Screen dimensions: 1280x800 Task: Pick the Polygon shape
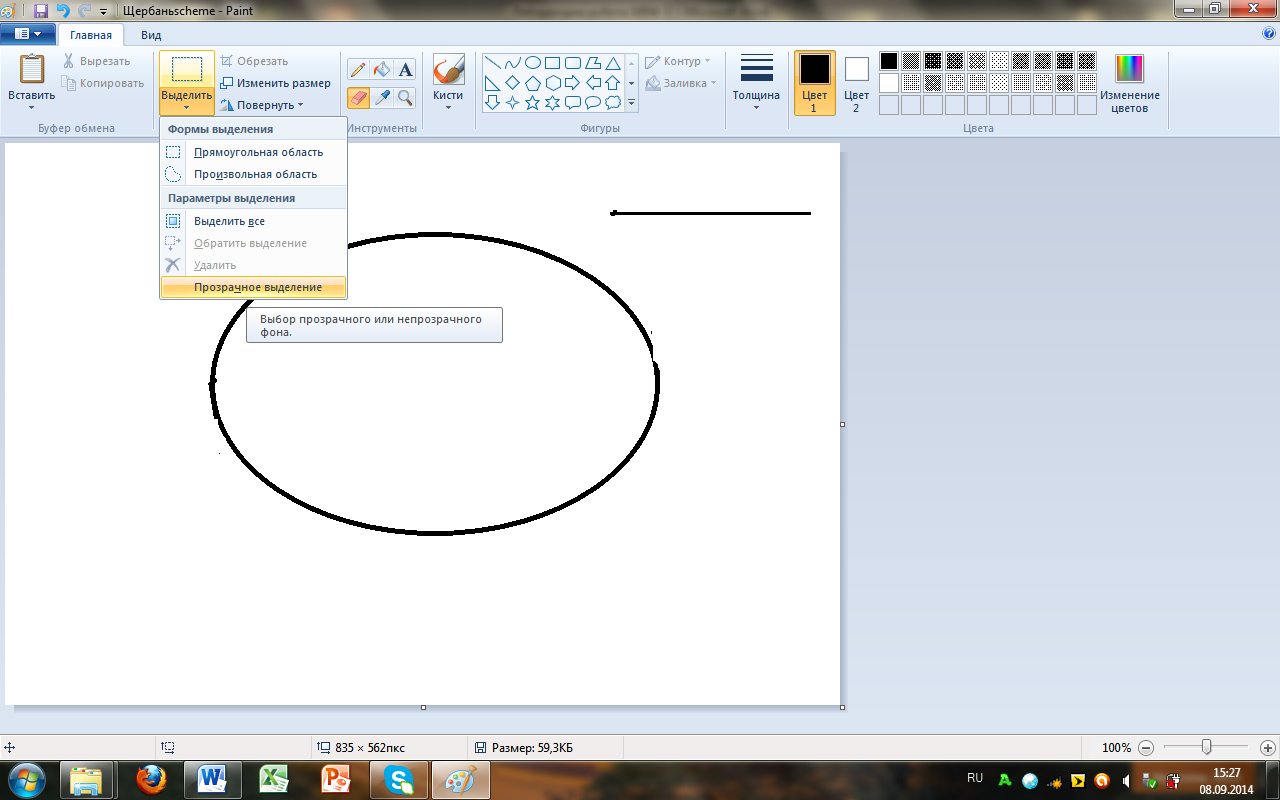click(x=593, y=63)
